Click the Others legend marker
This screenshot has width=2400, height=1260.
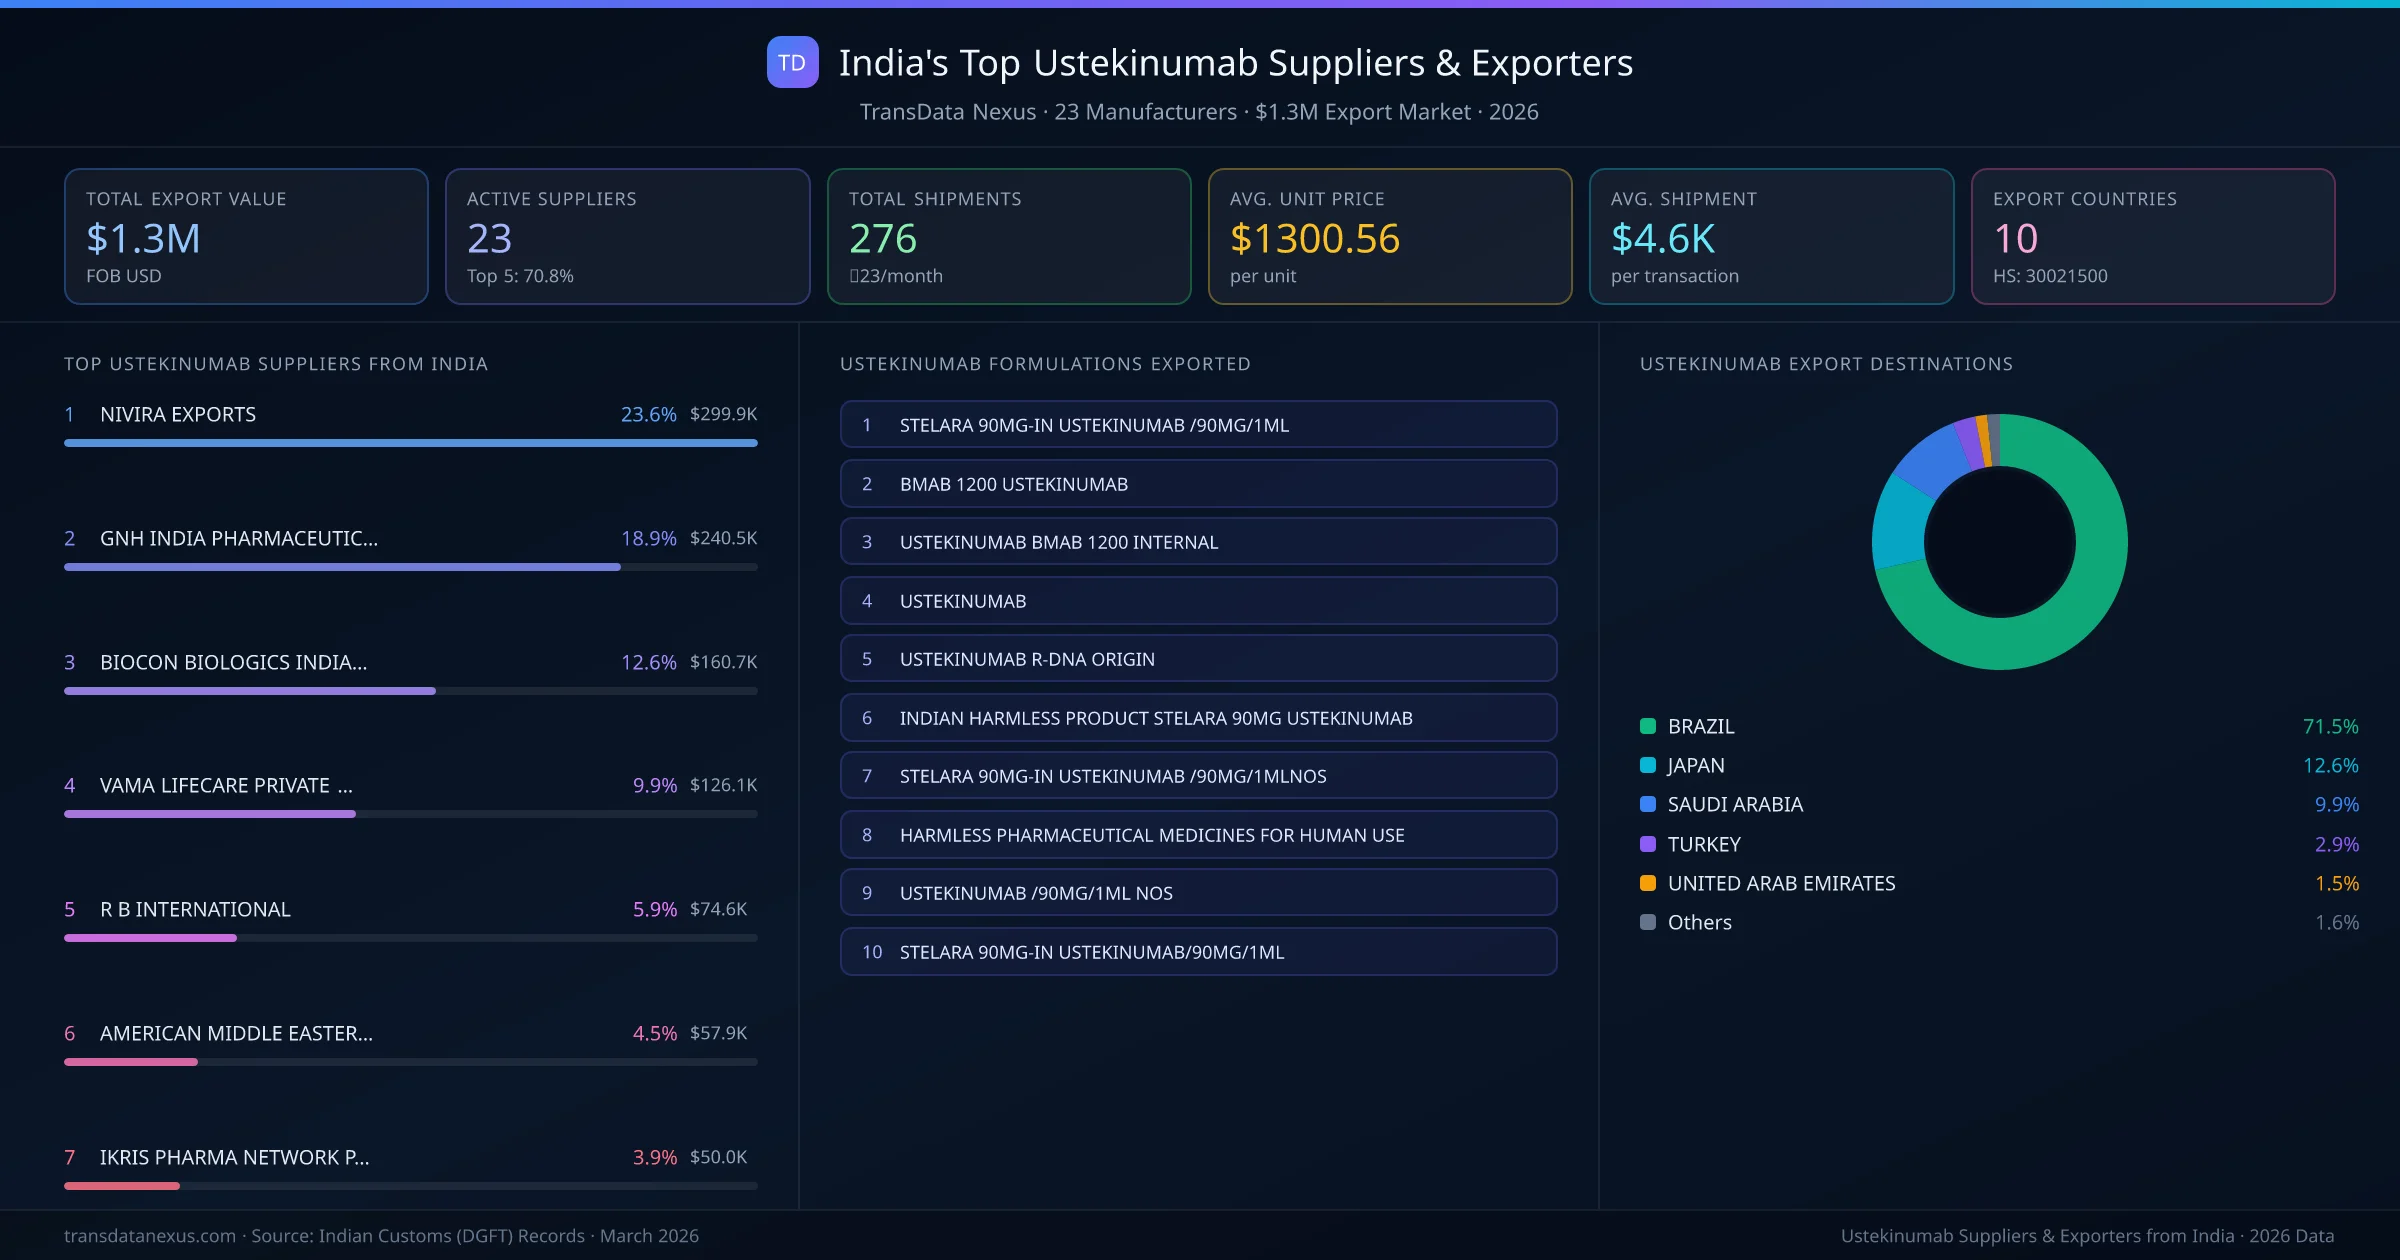click(1648, 922)
